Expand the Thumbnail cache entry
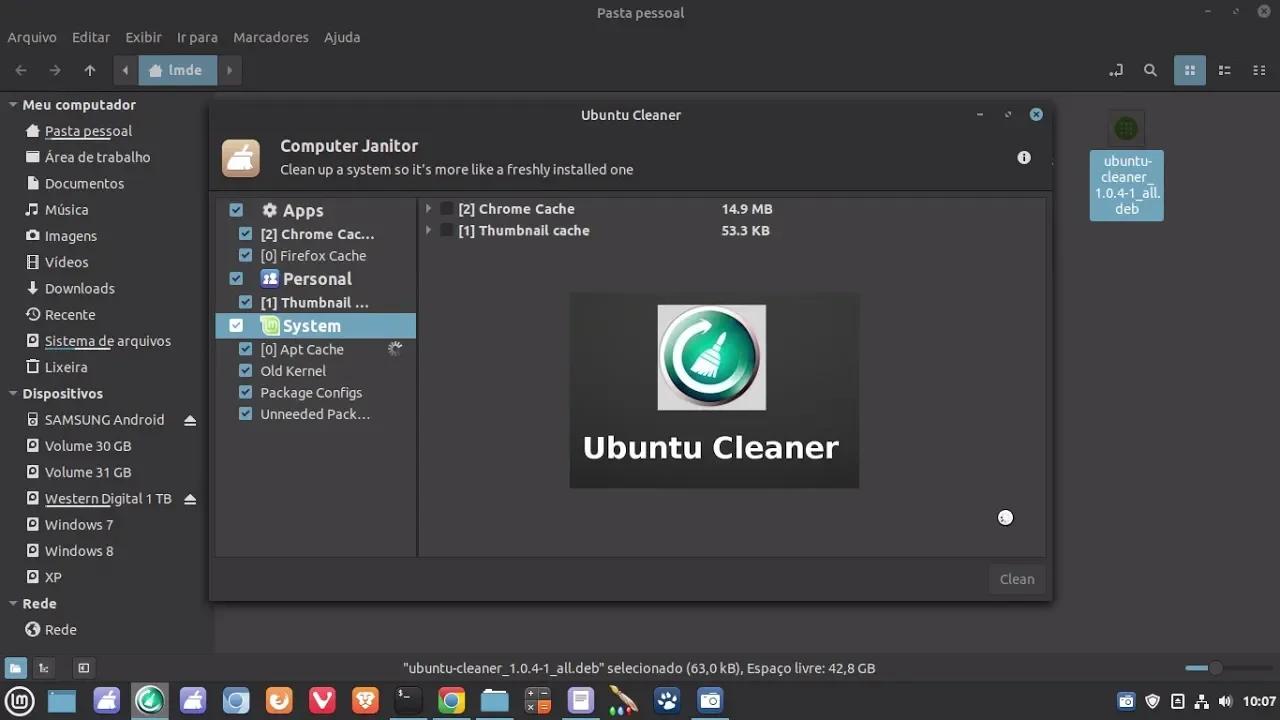This screenshot has width=1280, height=720. point(429,230)
